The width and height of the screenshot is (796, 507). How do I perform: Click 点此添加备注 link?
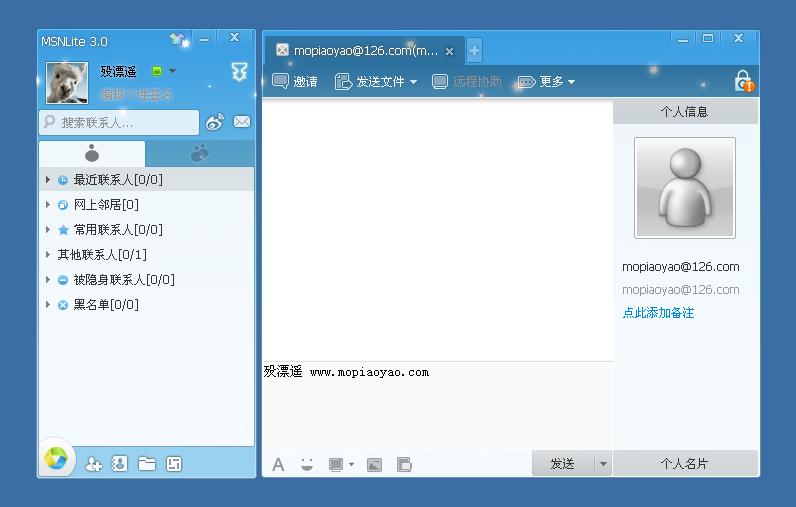(658, 313)
